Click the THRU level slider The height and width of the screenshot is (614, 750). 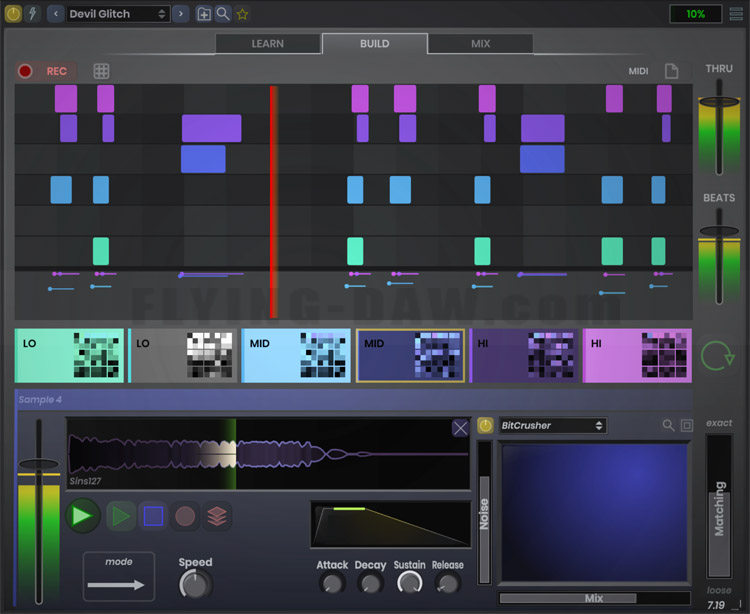(718, 103)
